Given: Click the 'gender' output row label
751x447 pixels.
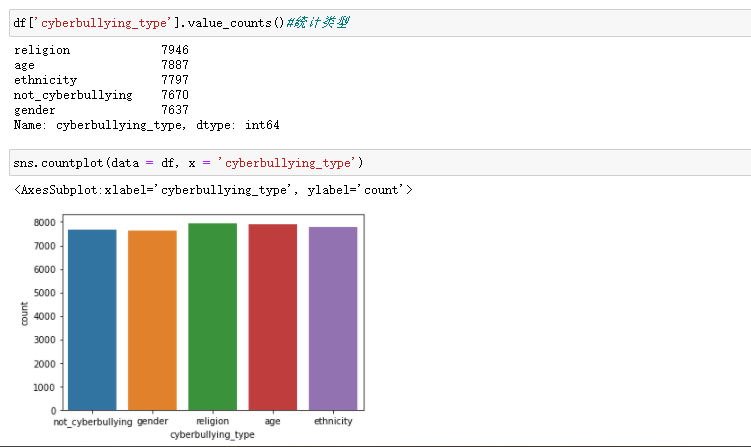Looking at the screenshot, I should [x=34, y=110].
